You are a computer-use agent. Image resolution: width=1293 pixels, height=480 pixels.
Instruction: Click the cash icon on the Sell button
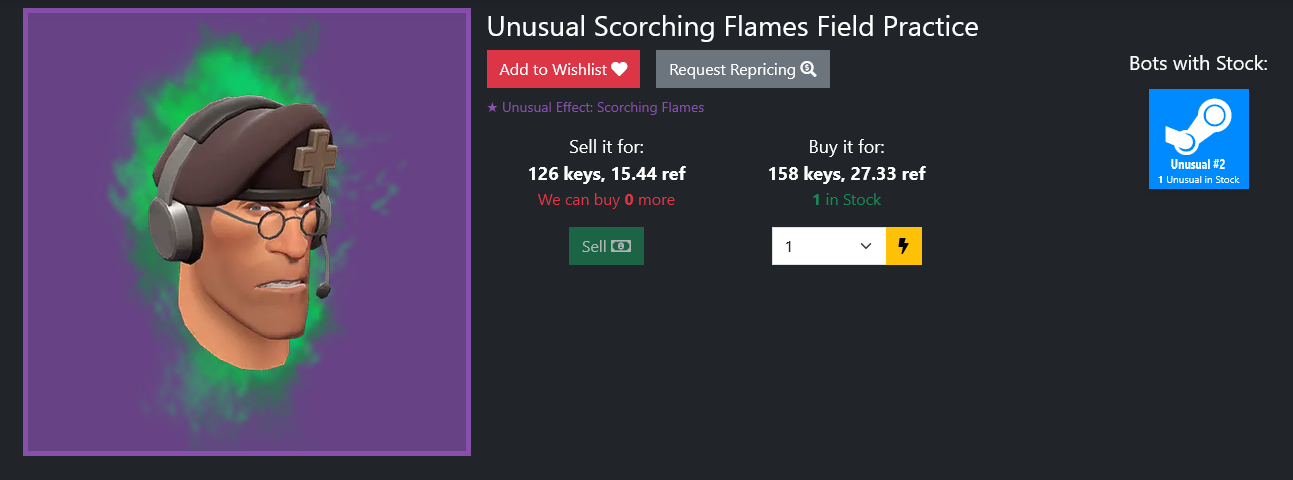pyautogui.click(x=620, y=246)
